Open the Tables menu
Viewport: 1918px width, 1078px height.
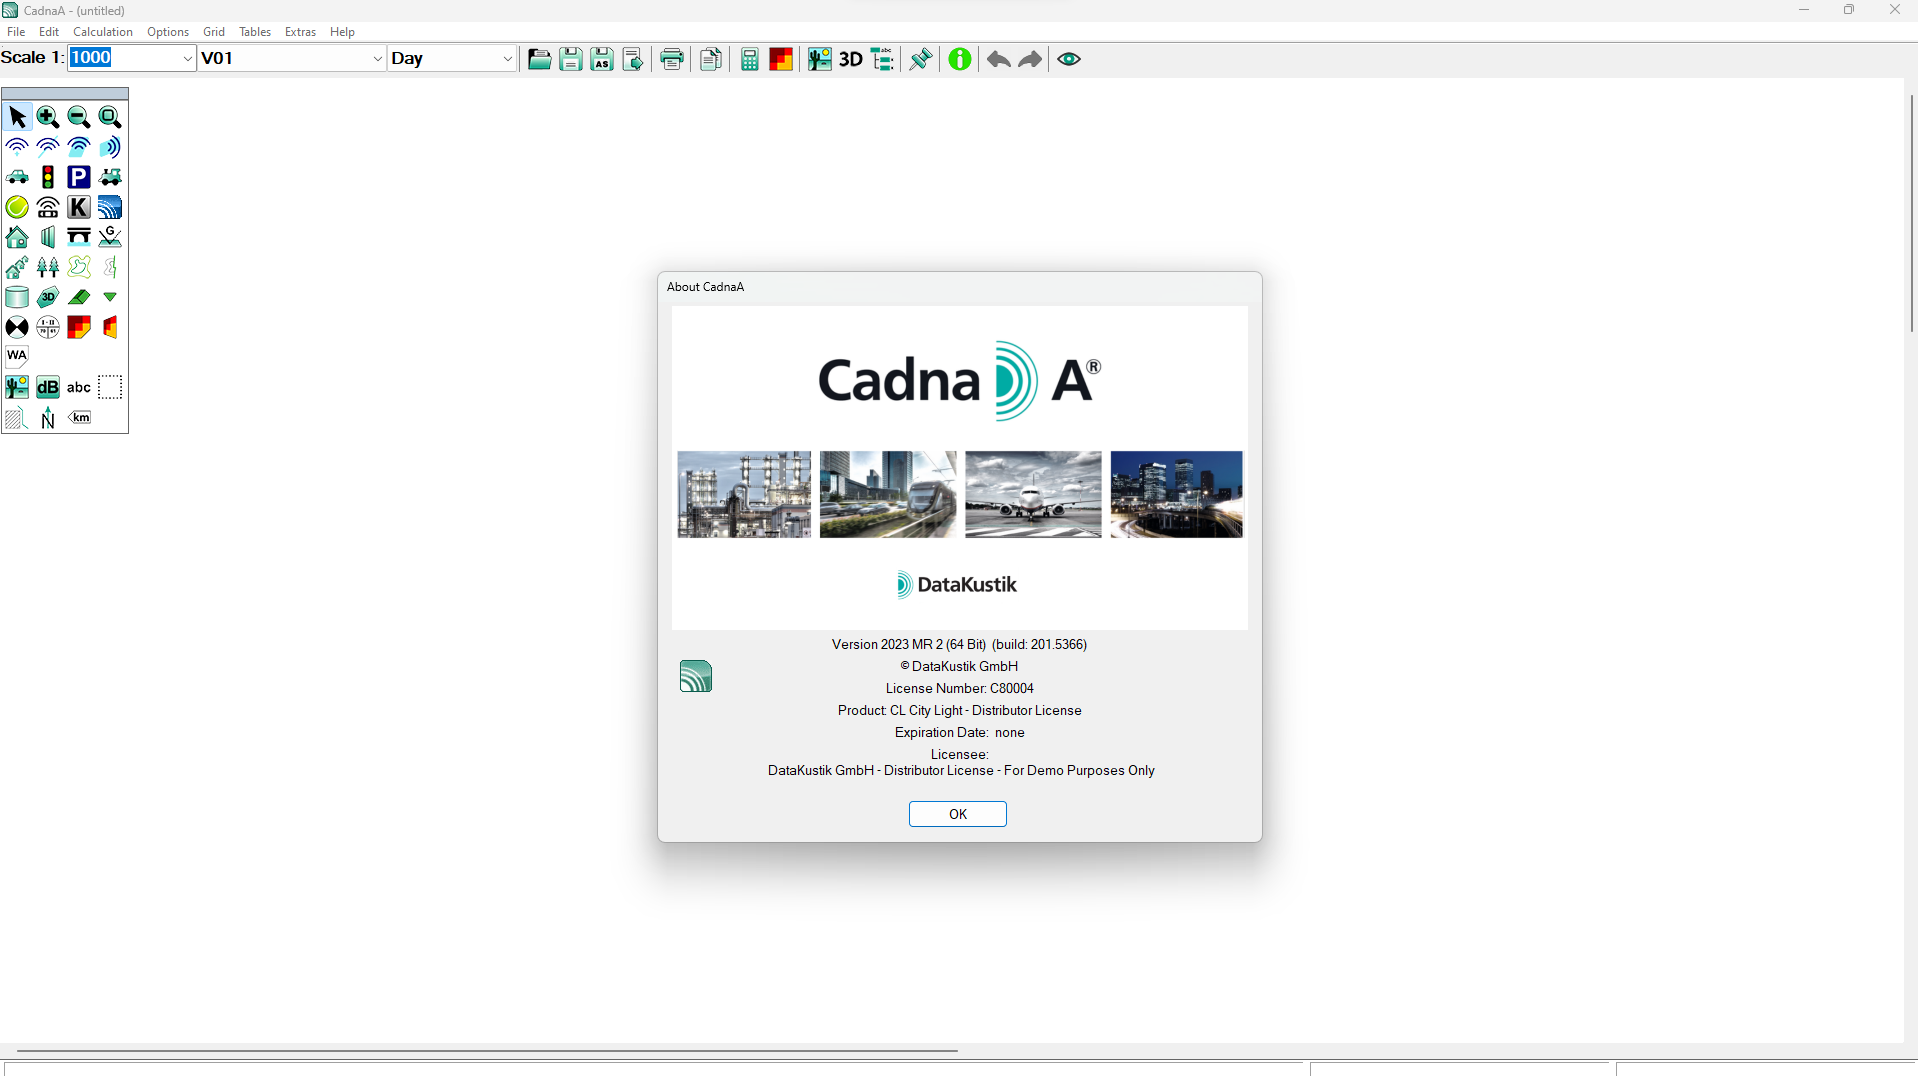pos(255,32)
